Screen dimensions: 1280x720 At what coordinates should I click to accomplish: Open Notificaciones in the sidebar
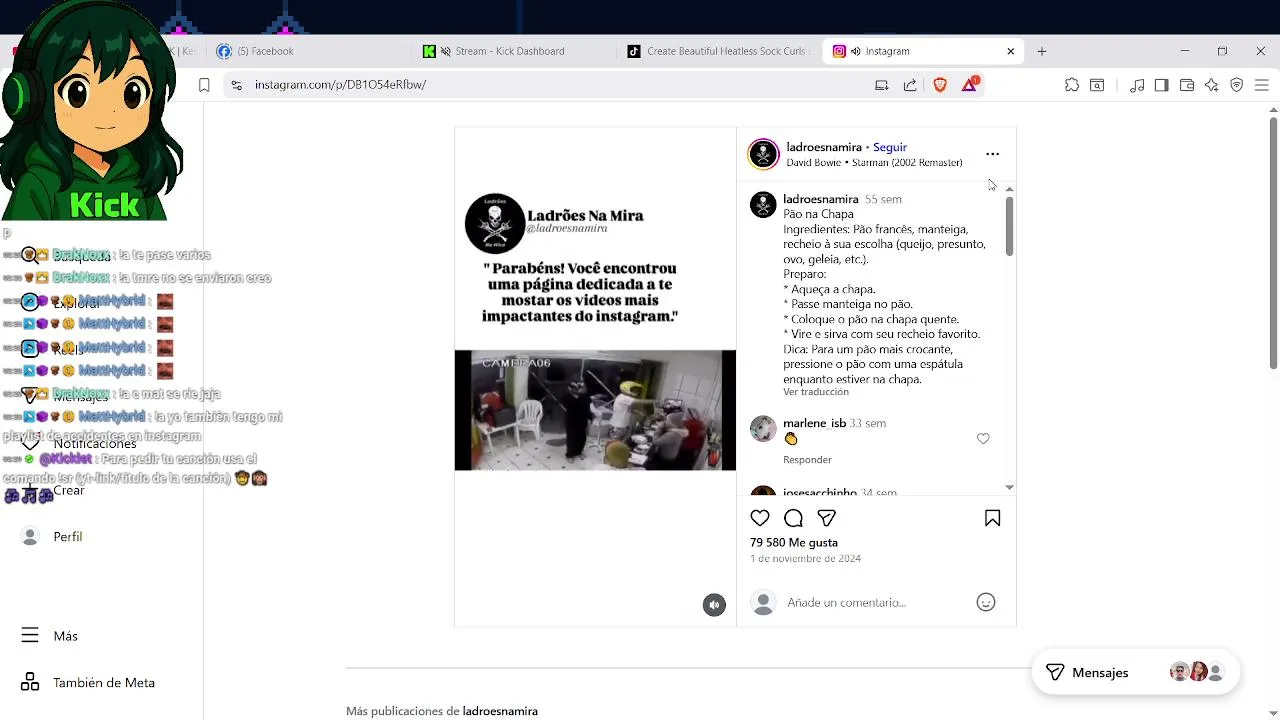pos(95,443)
